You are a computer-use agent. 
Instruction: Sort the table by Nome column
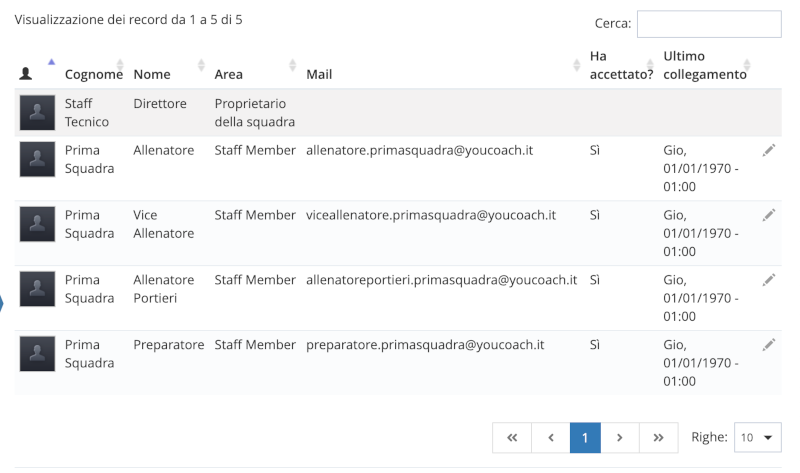point(152,74)
